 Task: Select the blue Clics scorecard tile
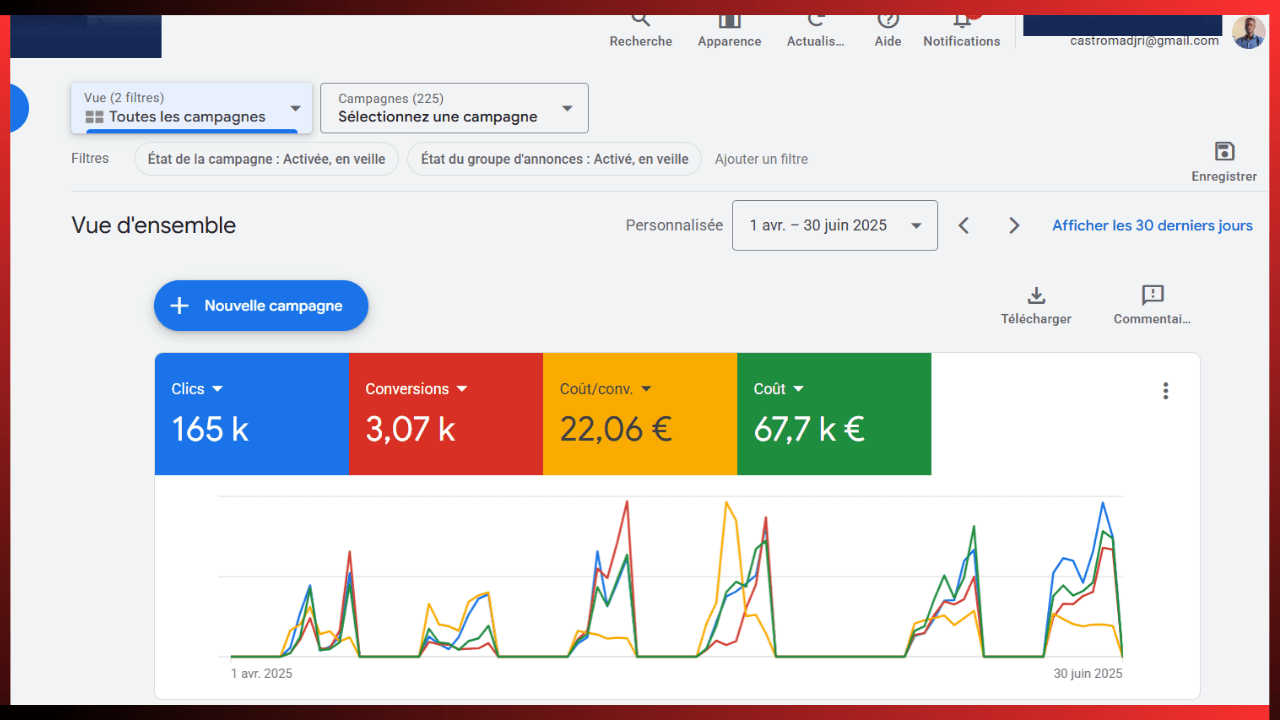pos(252,414)
